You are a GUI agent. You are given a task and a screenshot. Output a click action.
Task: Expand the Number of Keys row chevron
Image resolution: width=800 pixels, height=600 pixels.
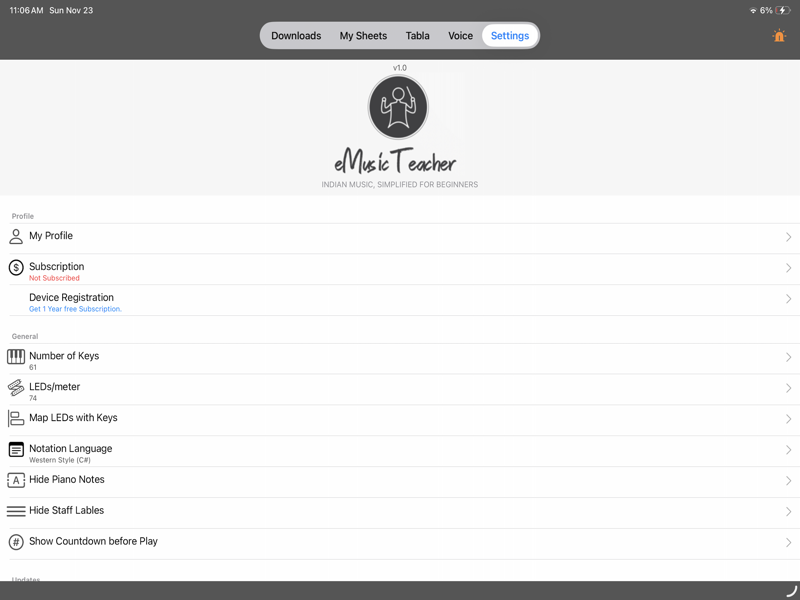[x=788, y=356]
